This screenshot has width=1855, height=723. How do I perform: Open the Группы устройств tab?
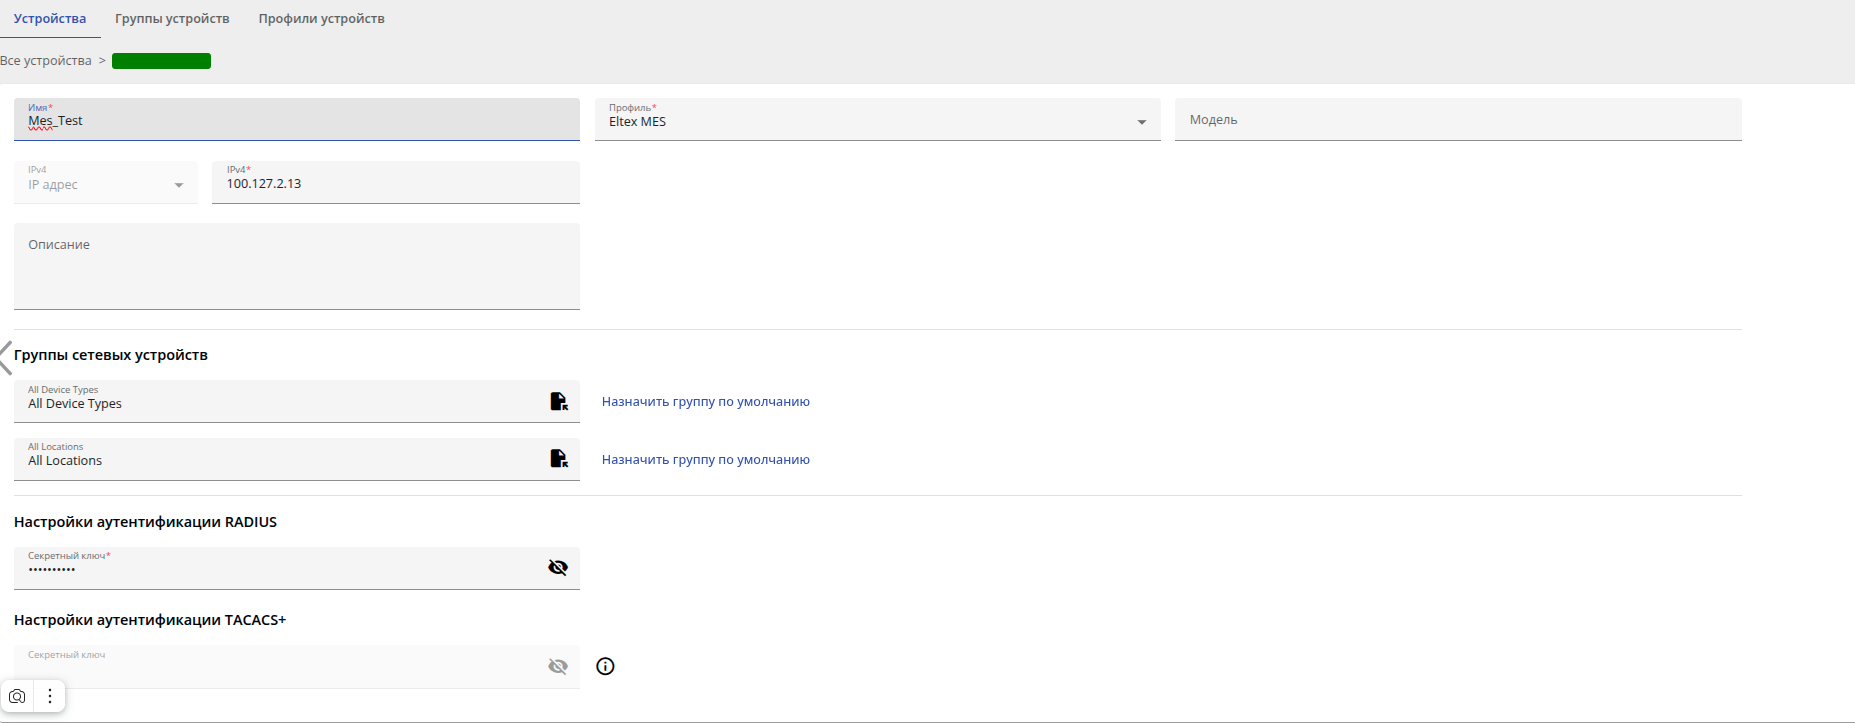(x=172, y=19)
